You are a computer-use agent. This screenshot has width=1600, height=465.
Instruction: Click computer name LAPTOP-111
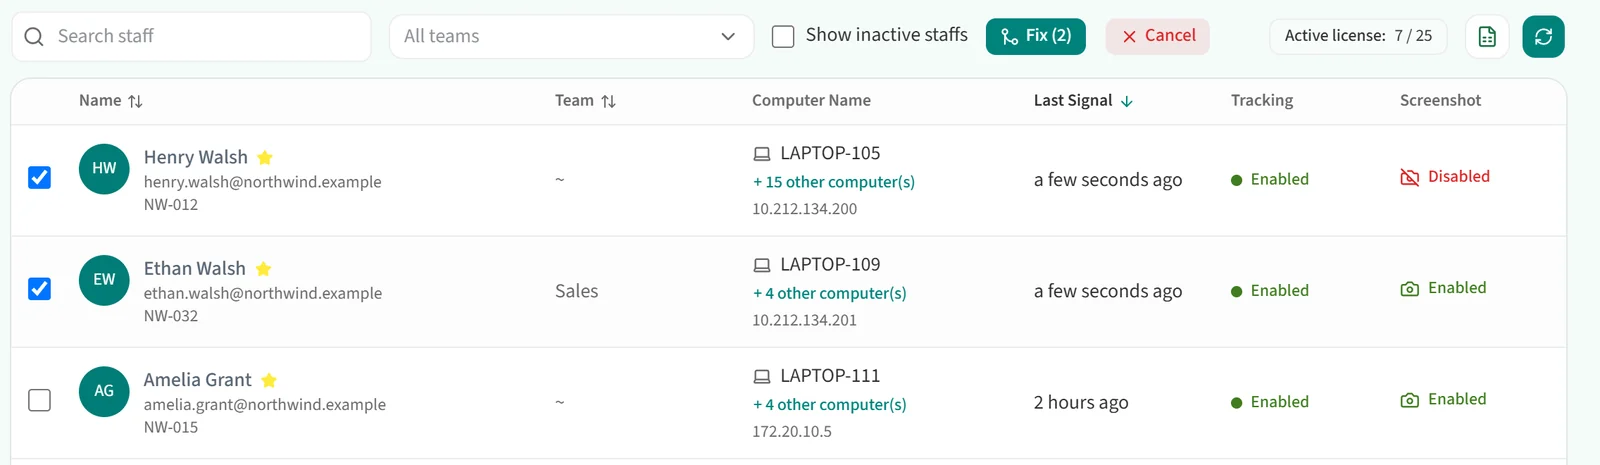coord(830,375)
